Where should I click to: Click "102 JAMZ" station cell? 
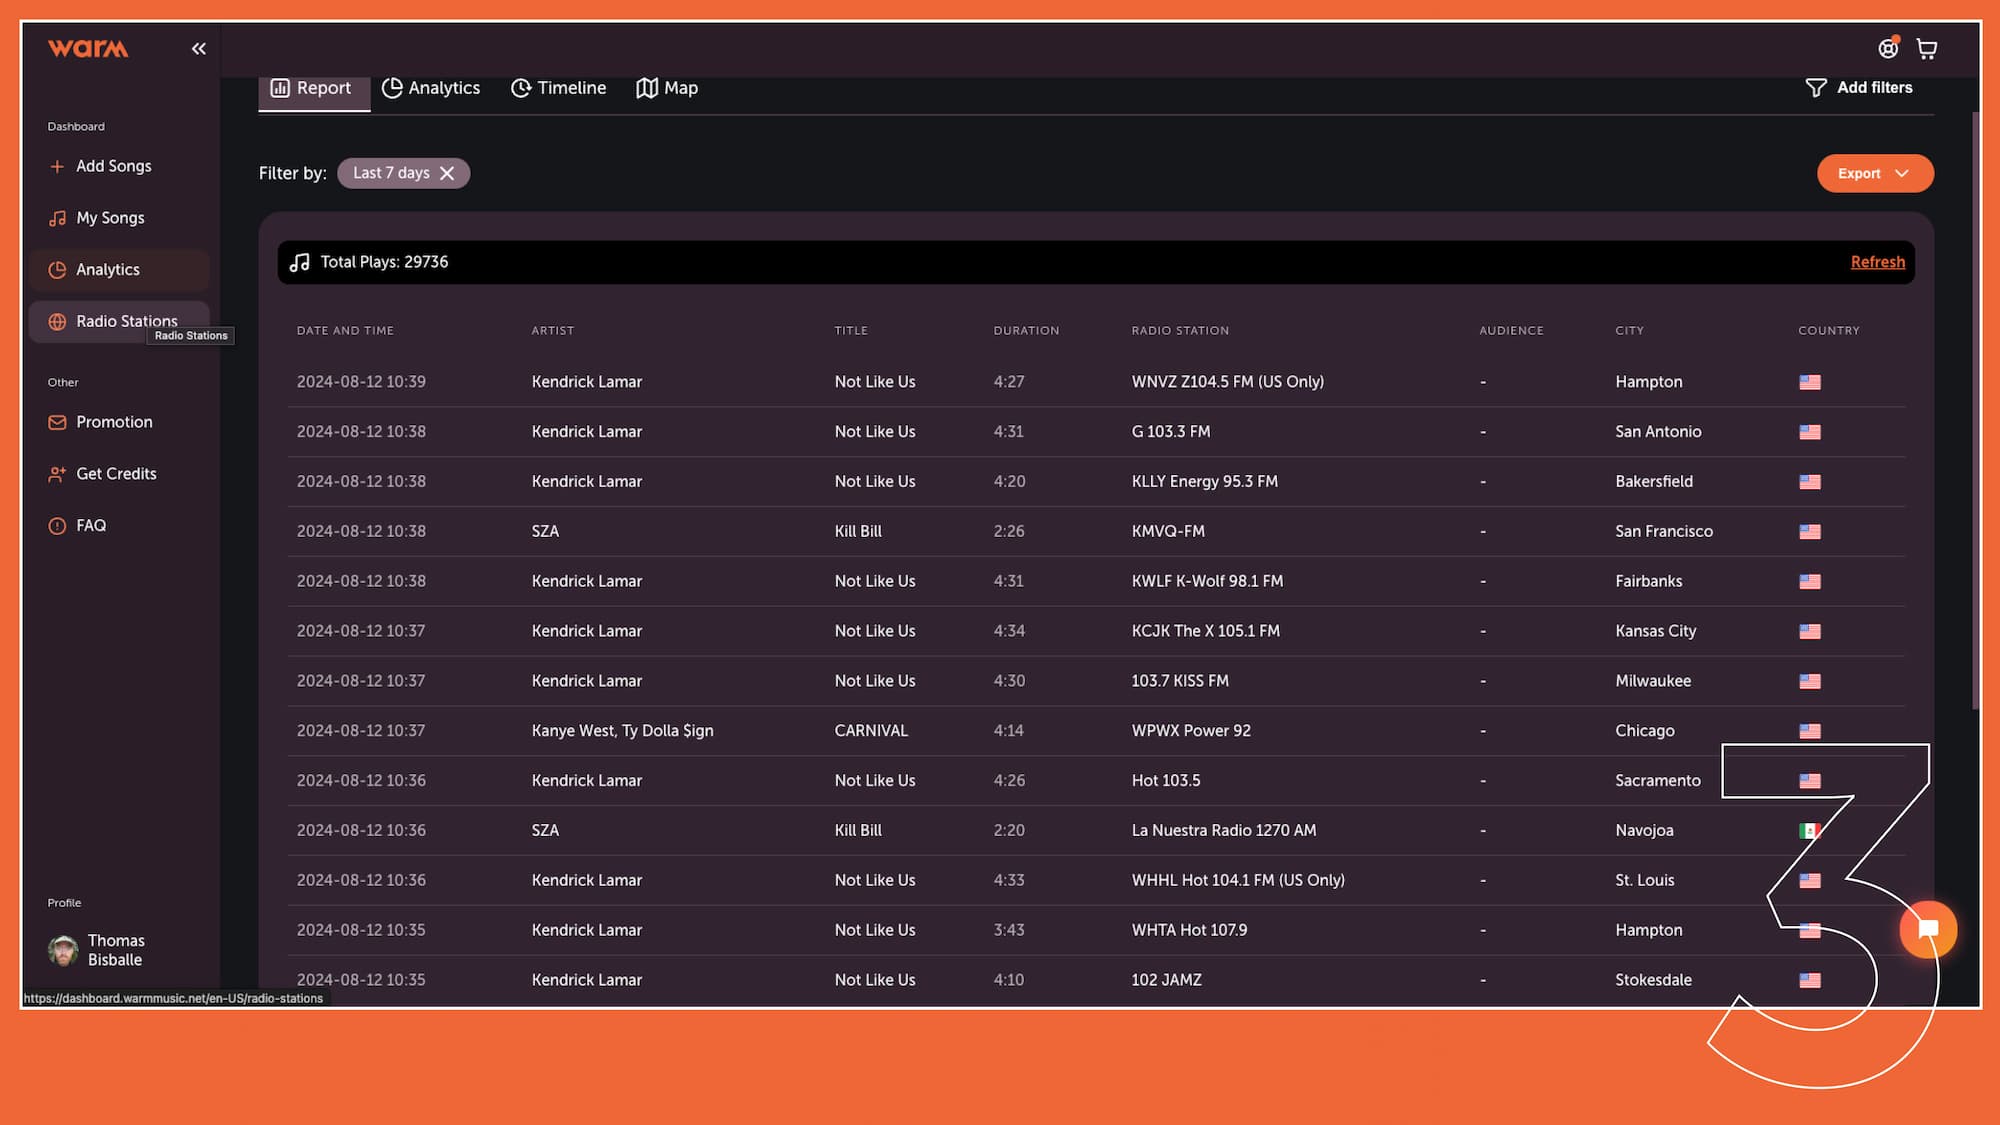[x=1166, y=980]
